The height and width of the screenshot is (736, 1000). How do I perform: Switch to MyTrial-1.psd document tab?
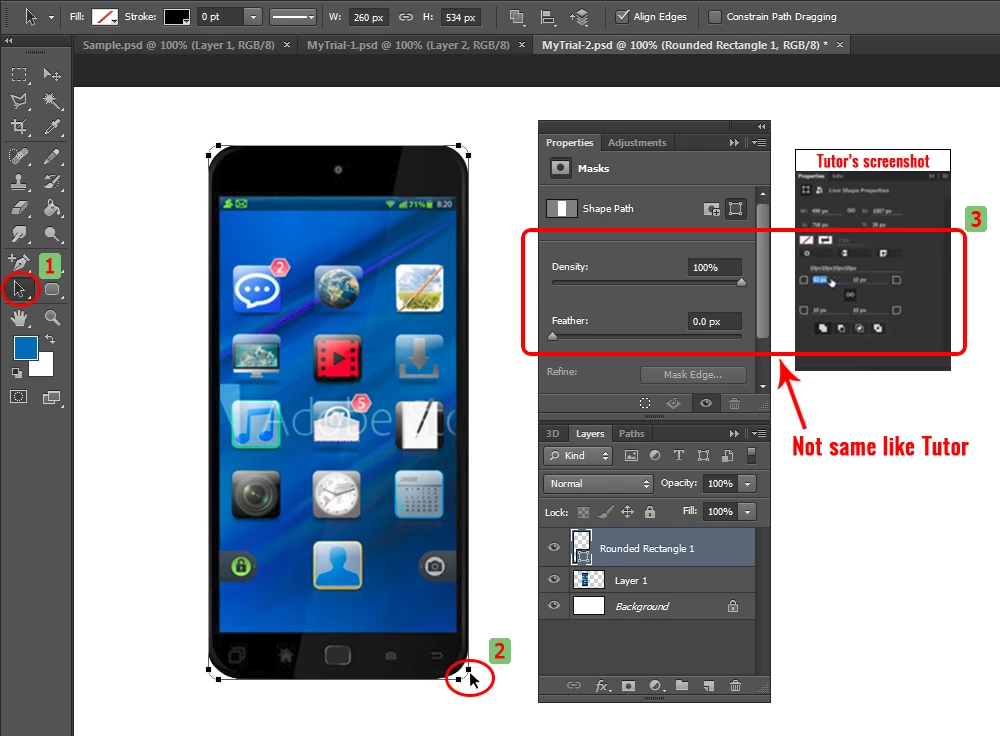click(408, 45)
